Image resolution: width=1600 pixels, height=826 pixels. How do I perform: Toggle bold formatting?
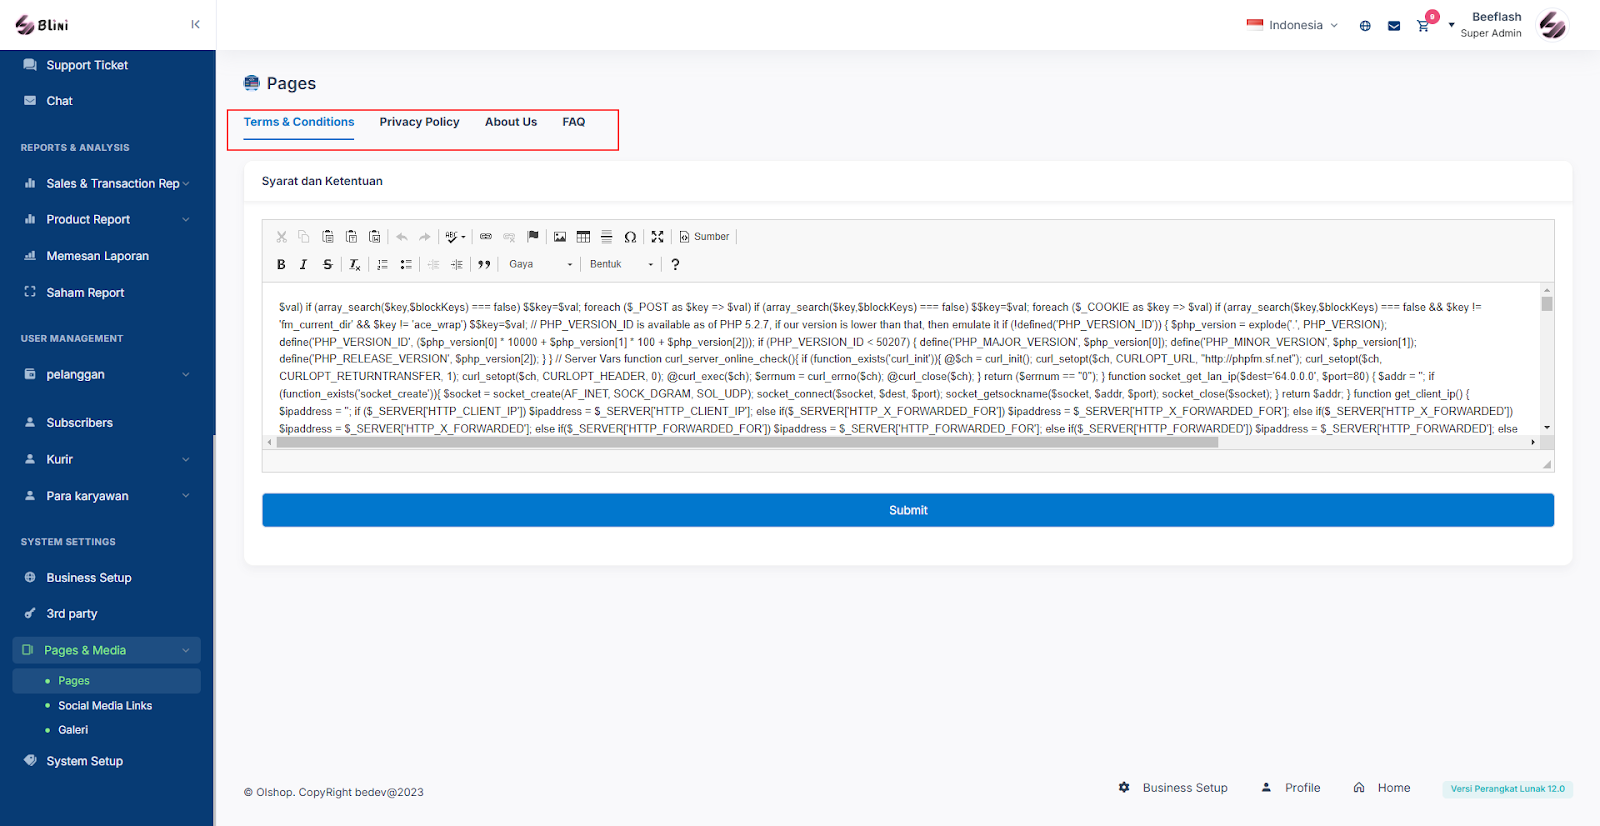(x=281, y=265)
